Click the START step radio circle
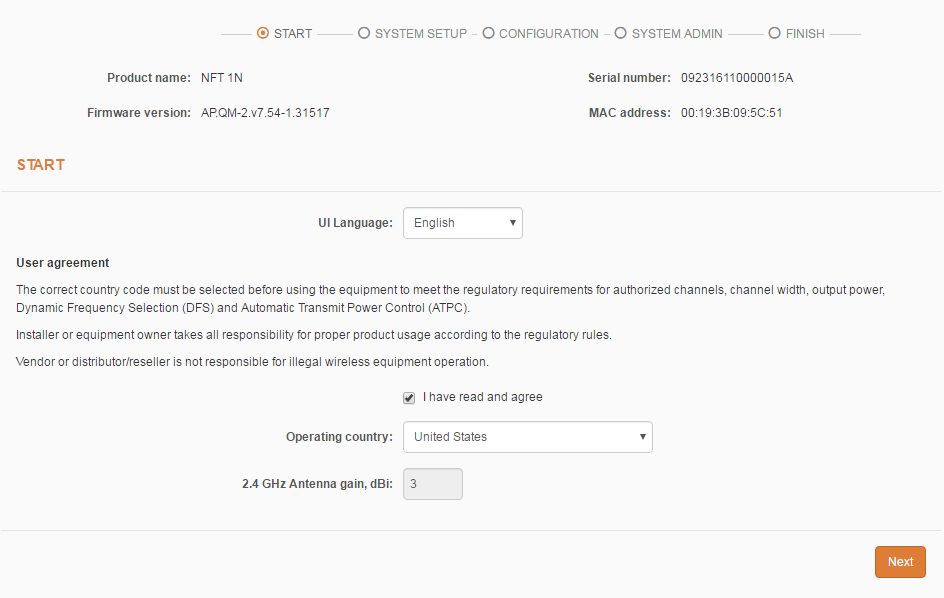The width and height of the screenshot is (944, 598). click(263, 33)
